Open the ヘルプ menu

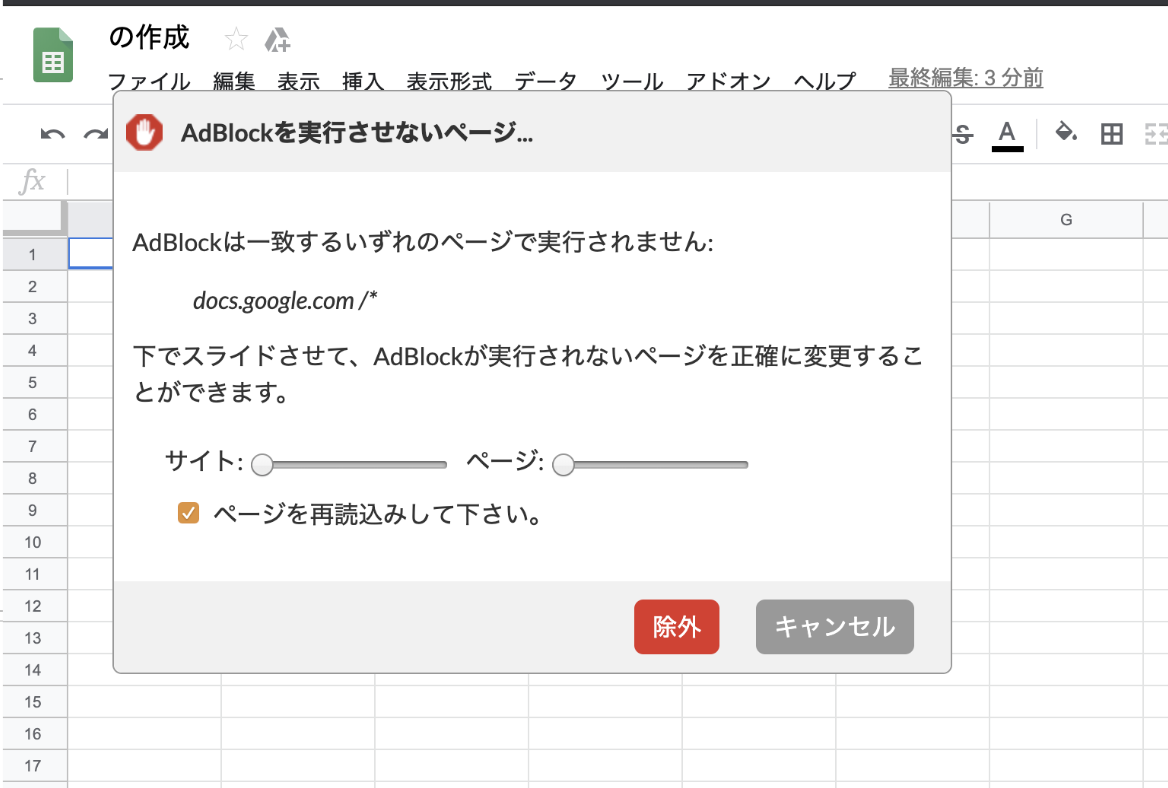[825, 81]
